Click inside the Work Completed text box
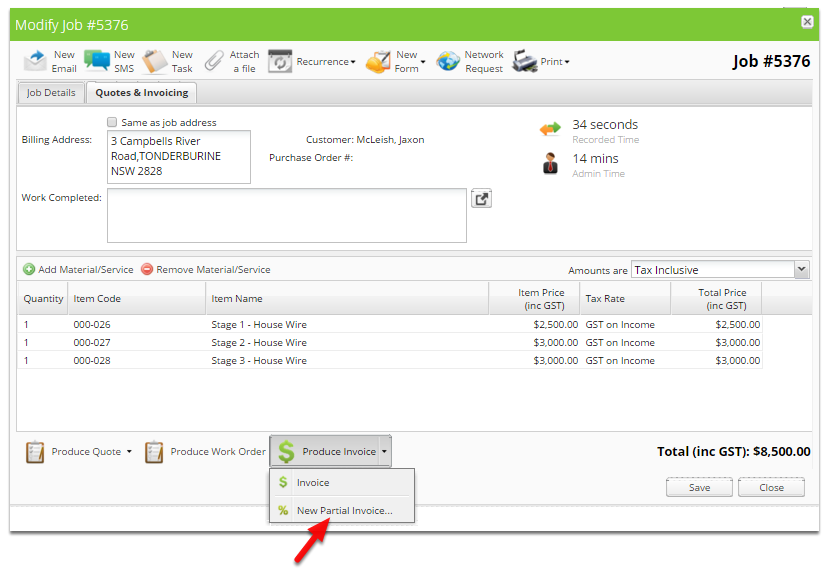 point(286,215)
